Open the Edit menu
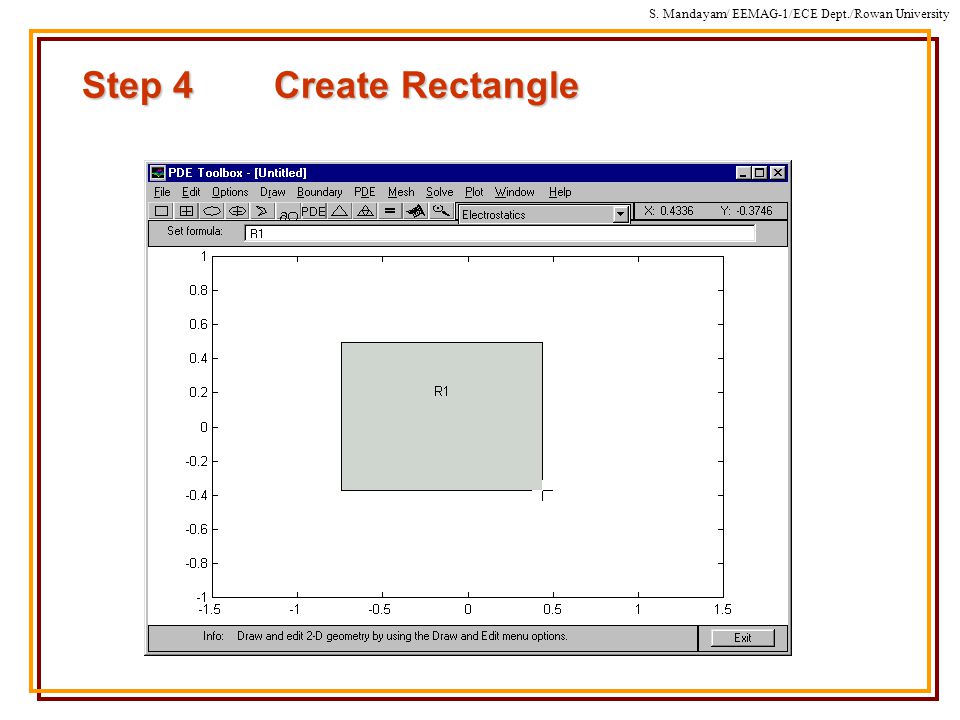The width and height of the screenshot is (960, 720). click(191, 192)
